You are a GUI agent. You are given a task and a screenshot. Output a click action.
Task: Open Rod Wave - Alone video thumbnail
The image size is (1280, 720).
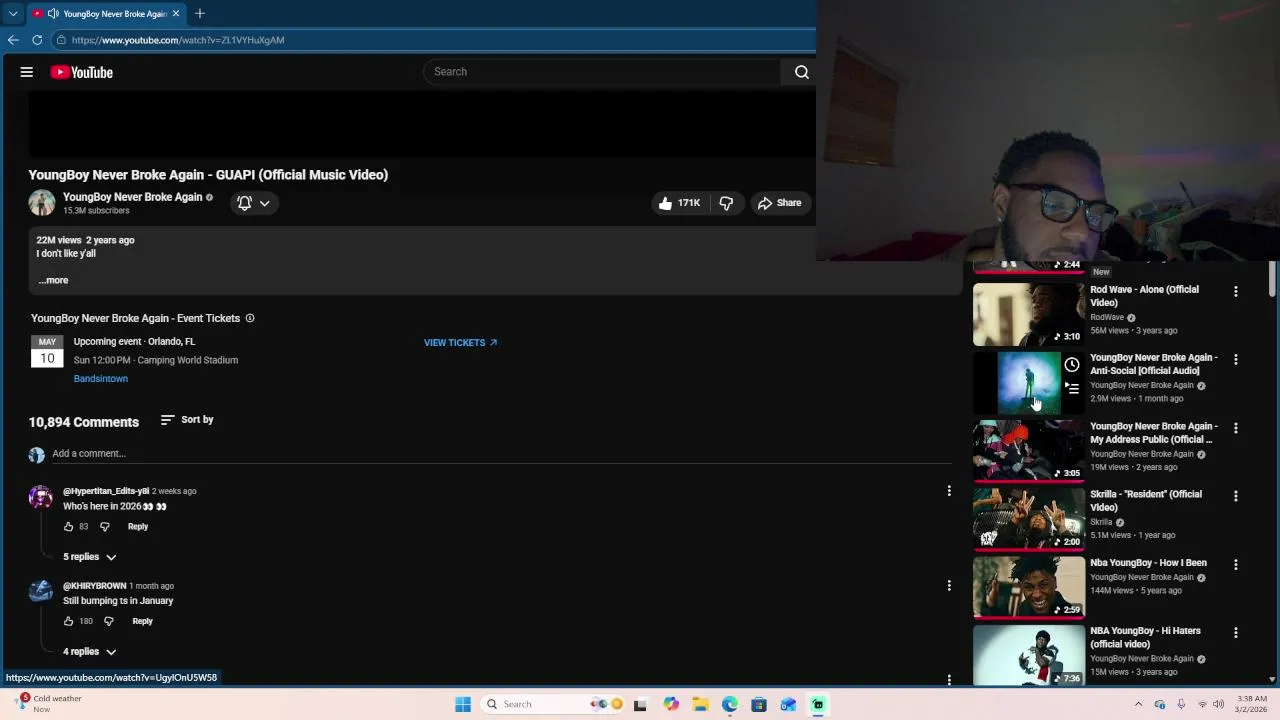click(x=1029, y=314)
